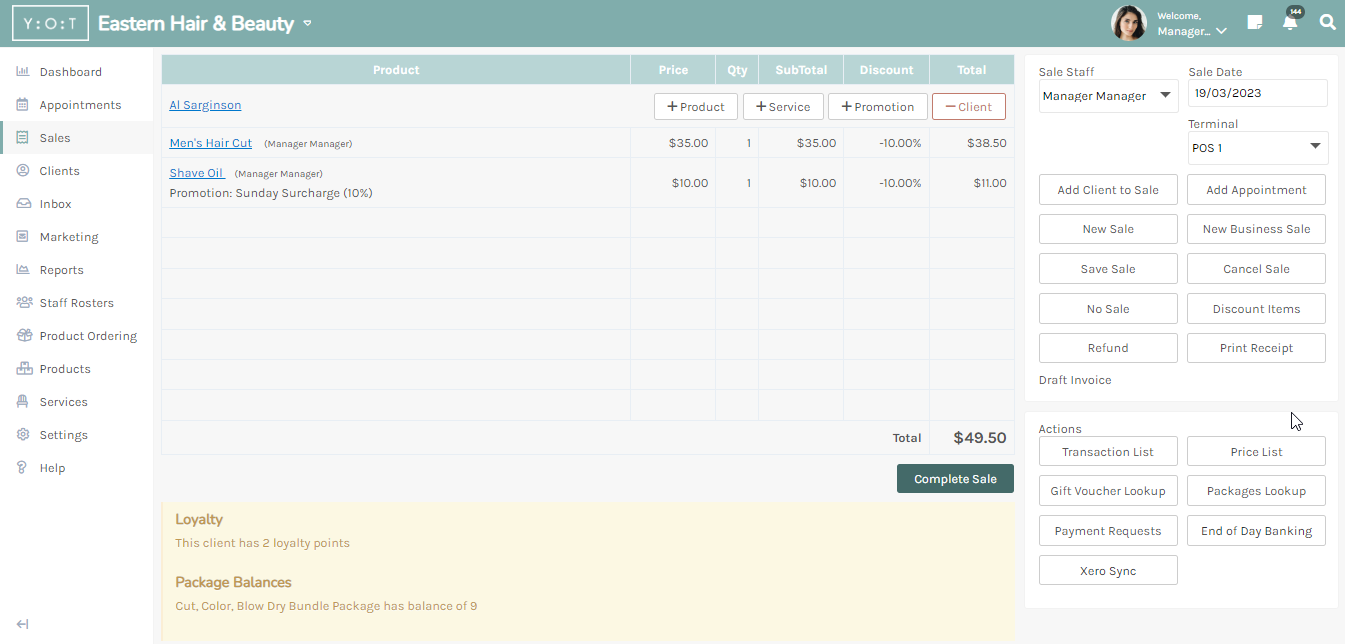The image size is (1345, 644).
Task: Start a New Business Sale
Action: 1256,229
